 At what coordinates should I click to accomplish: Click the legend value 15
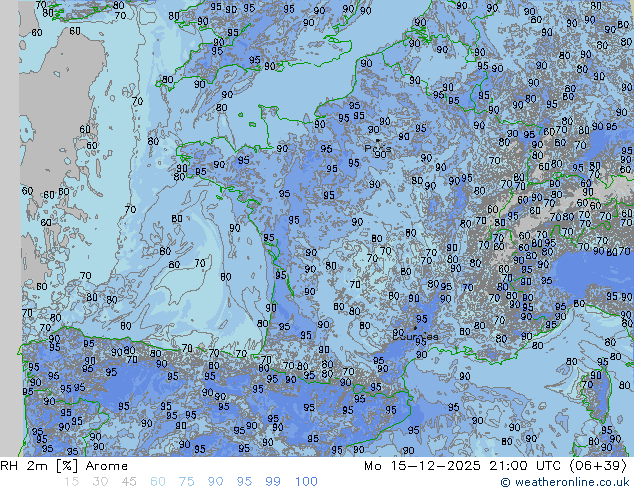pos(71,482)
